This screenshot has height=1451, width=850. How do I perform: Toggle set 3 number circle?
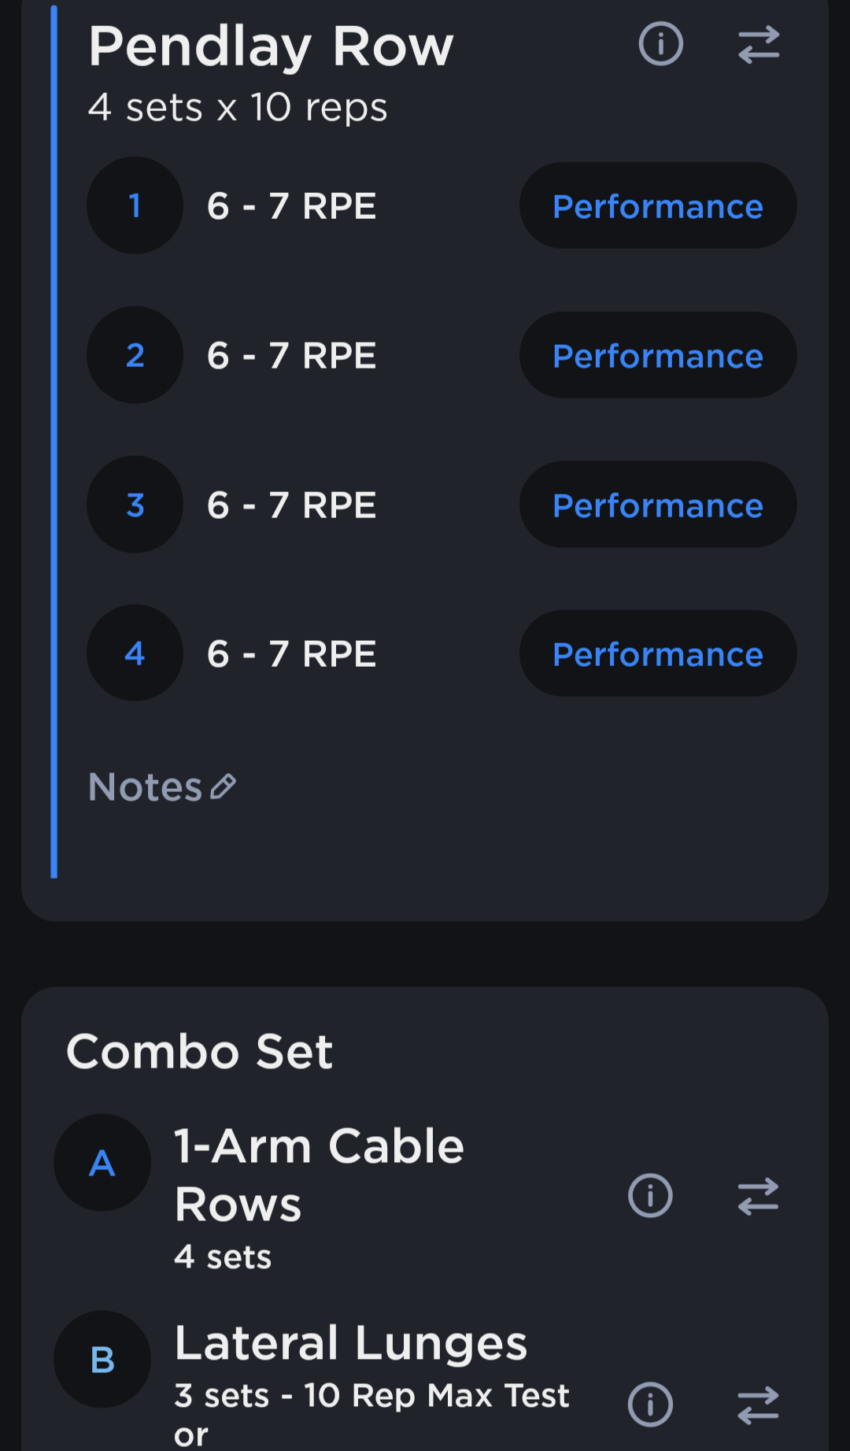[135, 505]
